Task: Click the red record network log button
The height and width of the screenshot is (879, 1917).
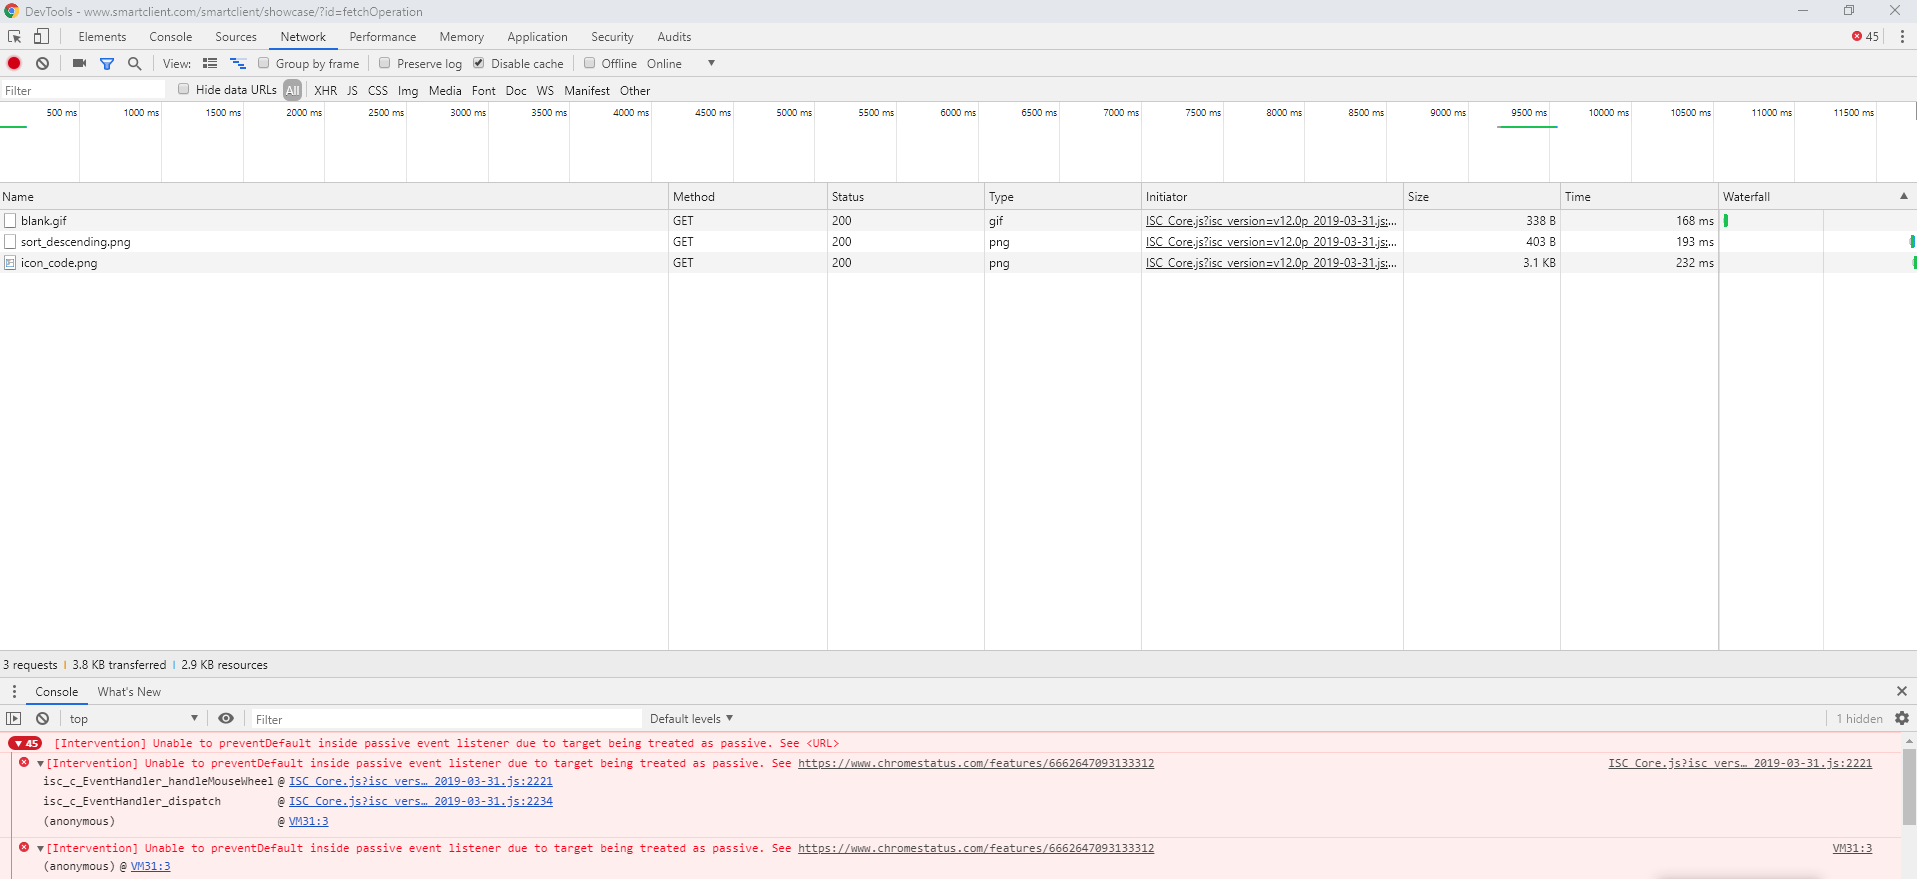Action: click(x=14, y=63)
